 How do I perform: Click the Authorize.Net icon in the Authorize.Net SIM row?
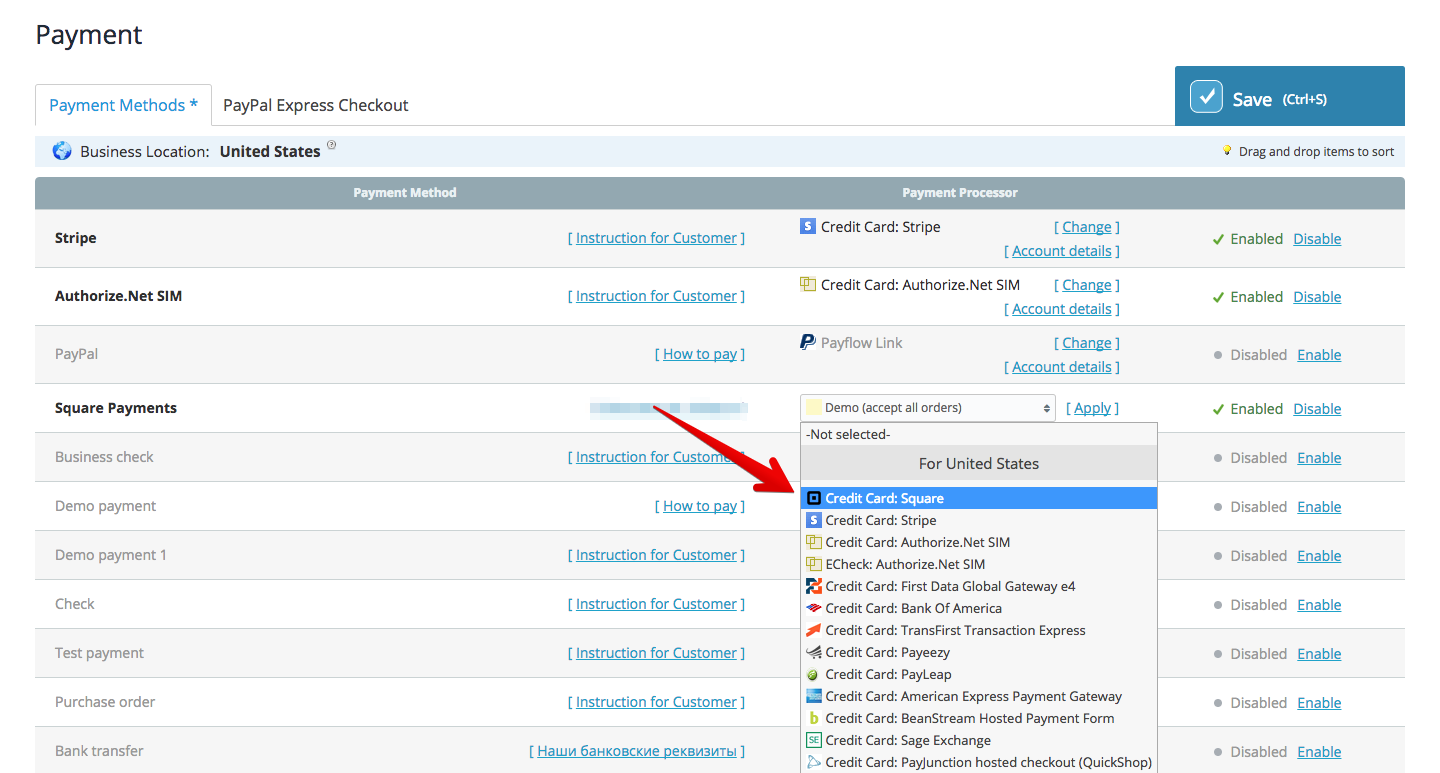click(808, 284)
